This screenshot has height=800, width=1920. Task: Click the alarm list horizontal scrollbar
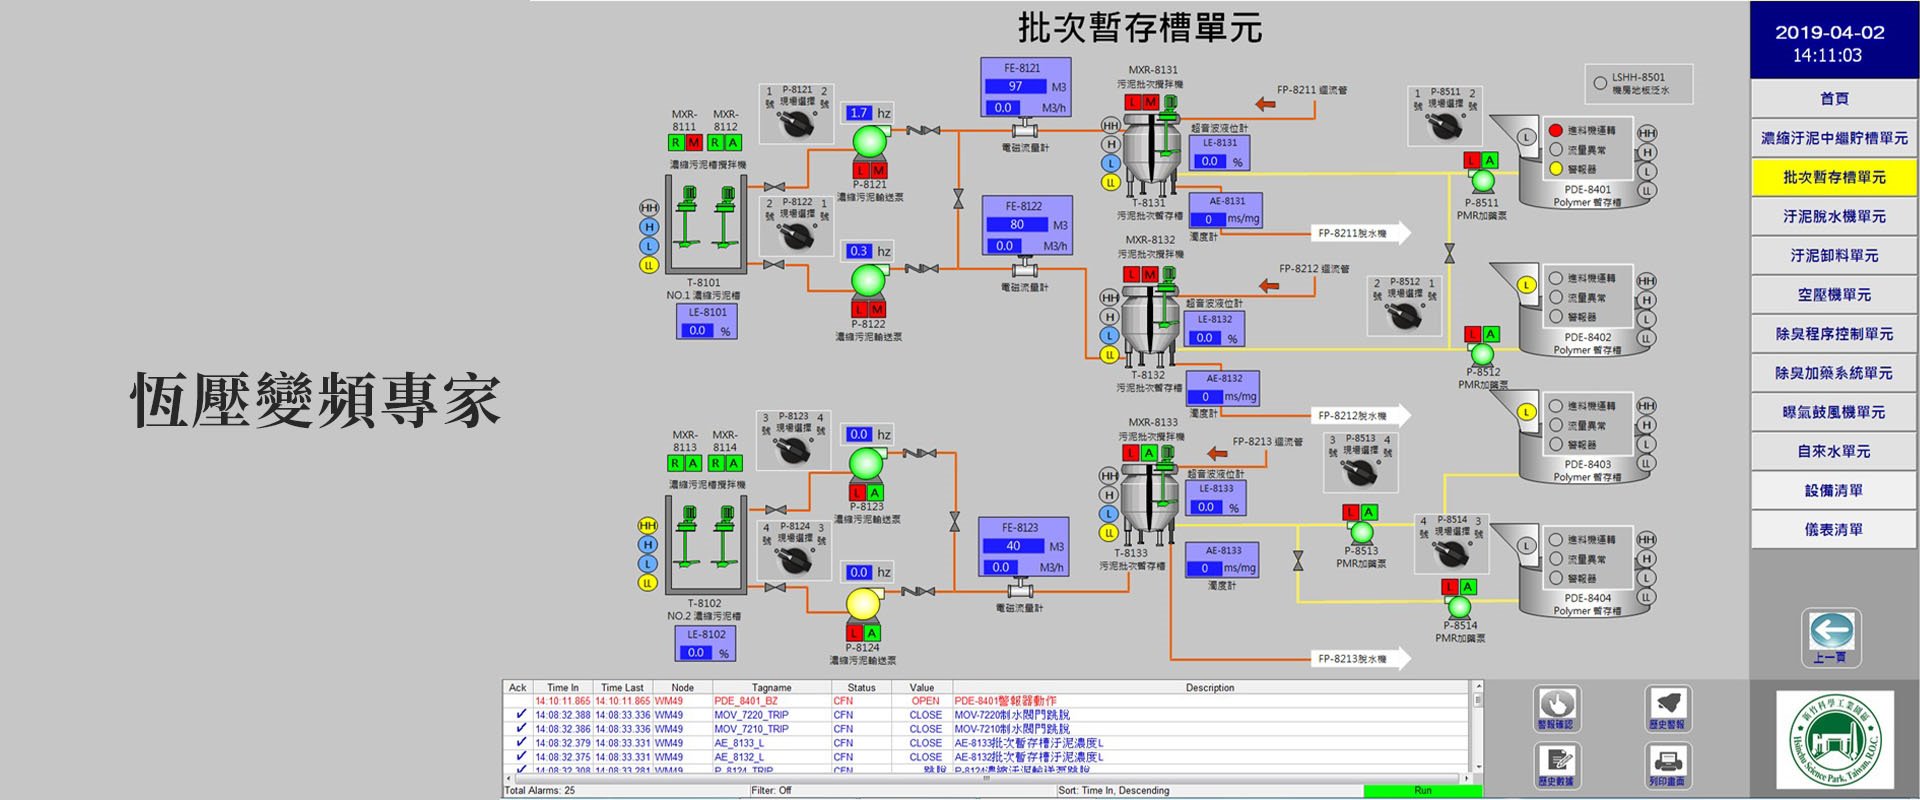click(x=985, y=779)
